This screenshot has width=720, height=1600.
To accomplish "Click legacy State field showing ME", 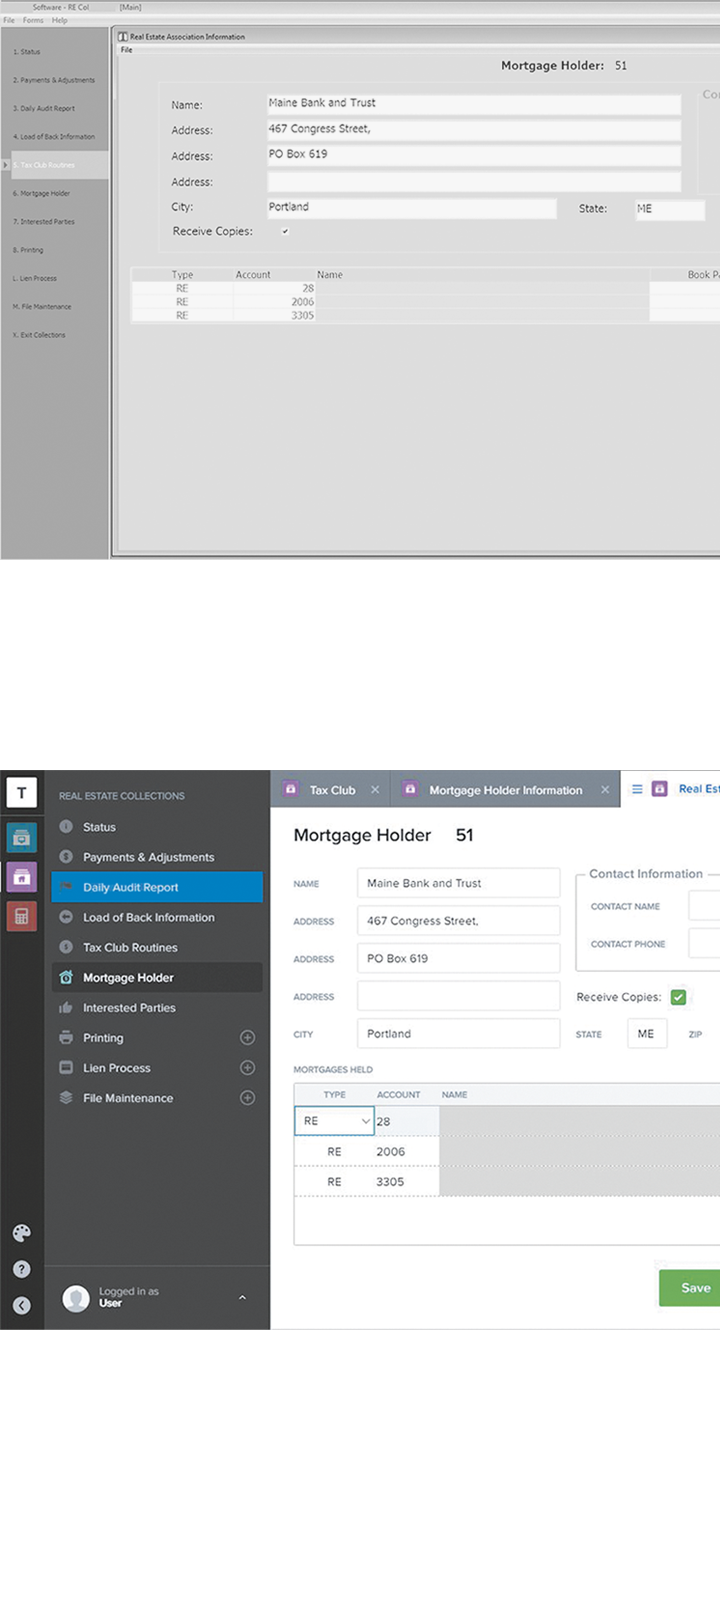I will coord(670,209).
